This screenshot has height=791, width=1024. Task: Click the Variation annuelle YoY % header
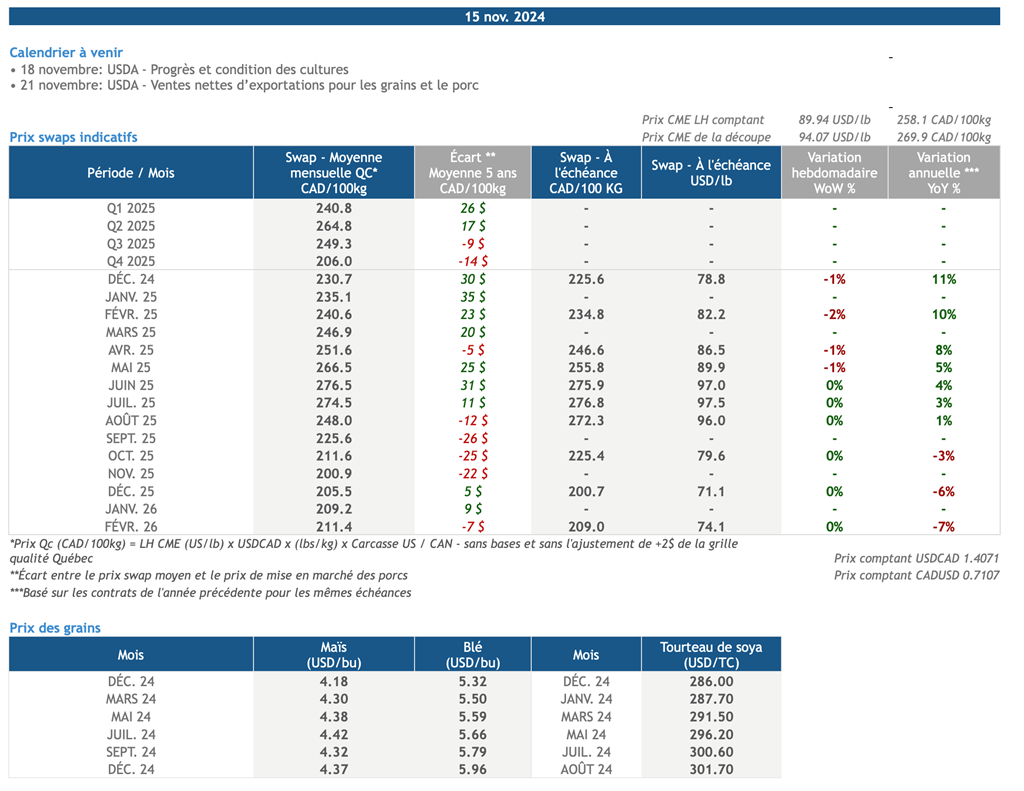click(x=943, y=173)
